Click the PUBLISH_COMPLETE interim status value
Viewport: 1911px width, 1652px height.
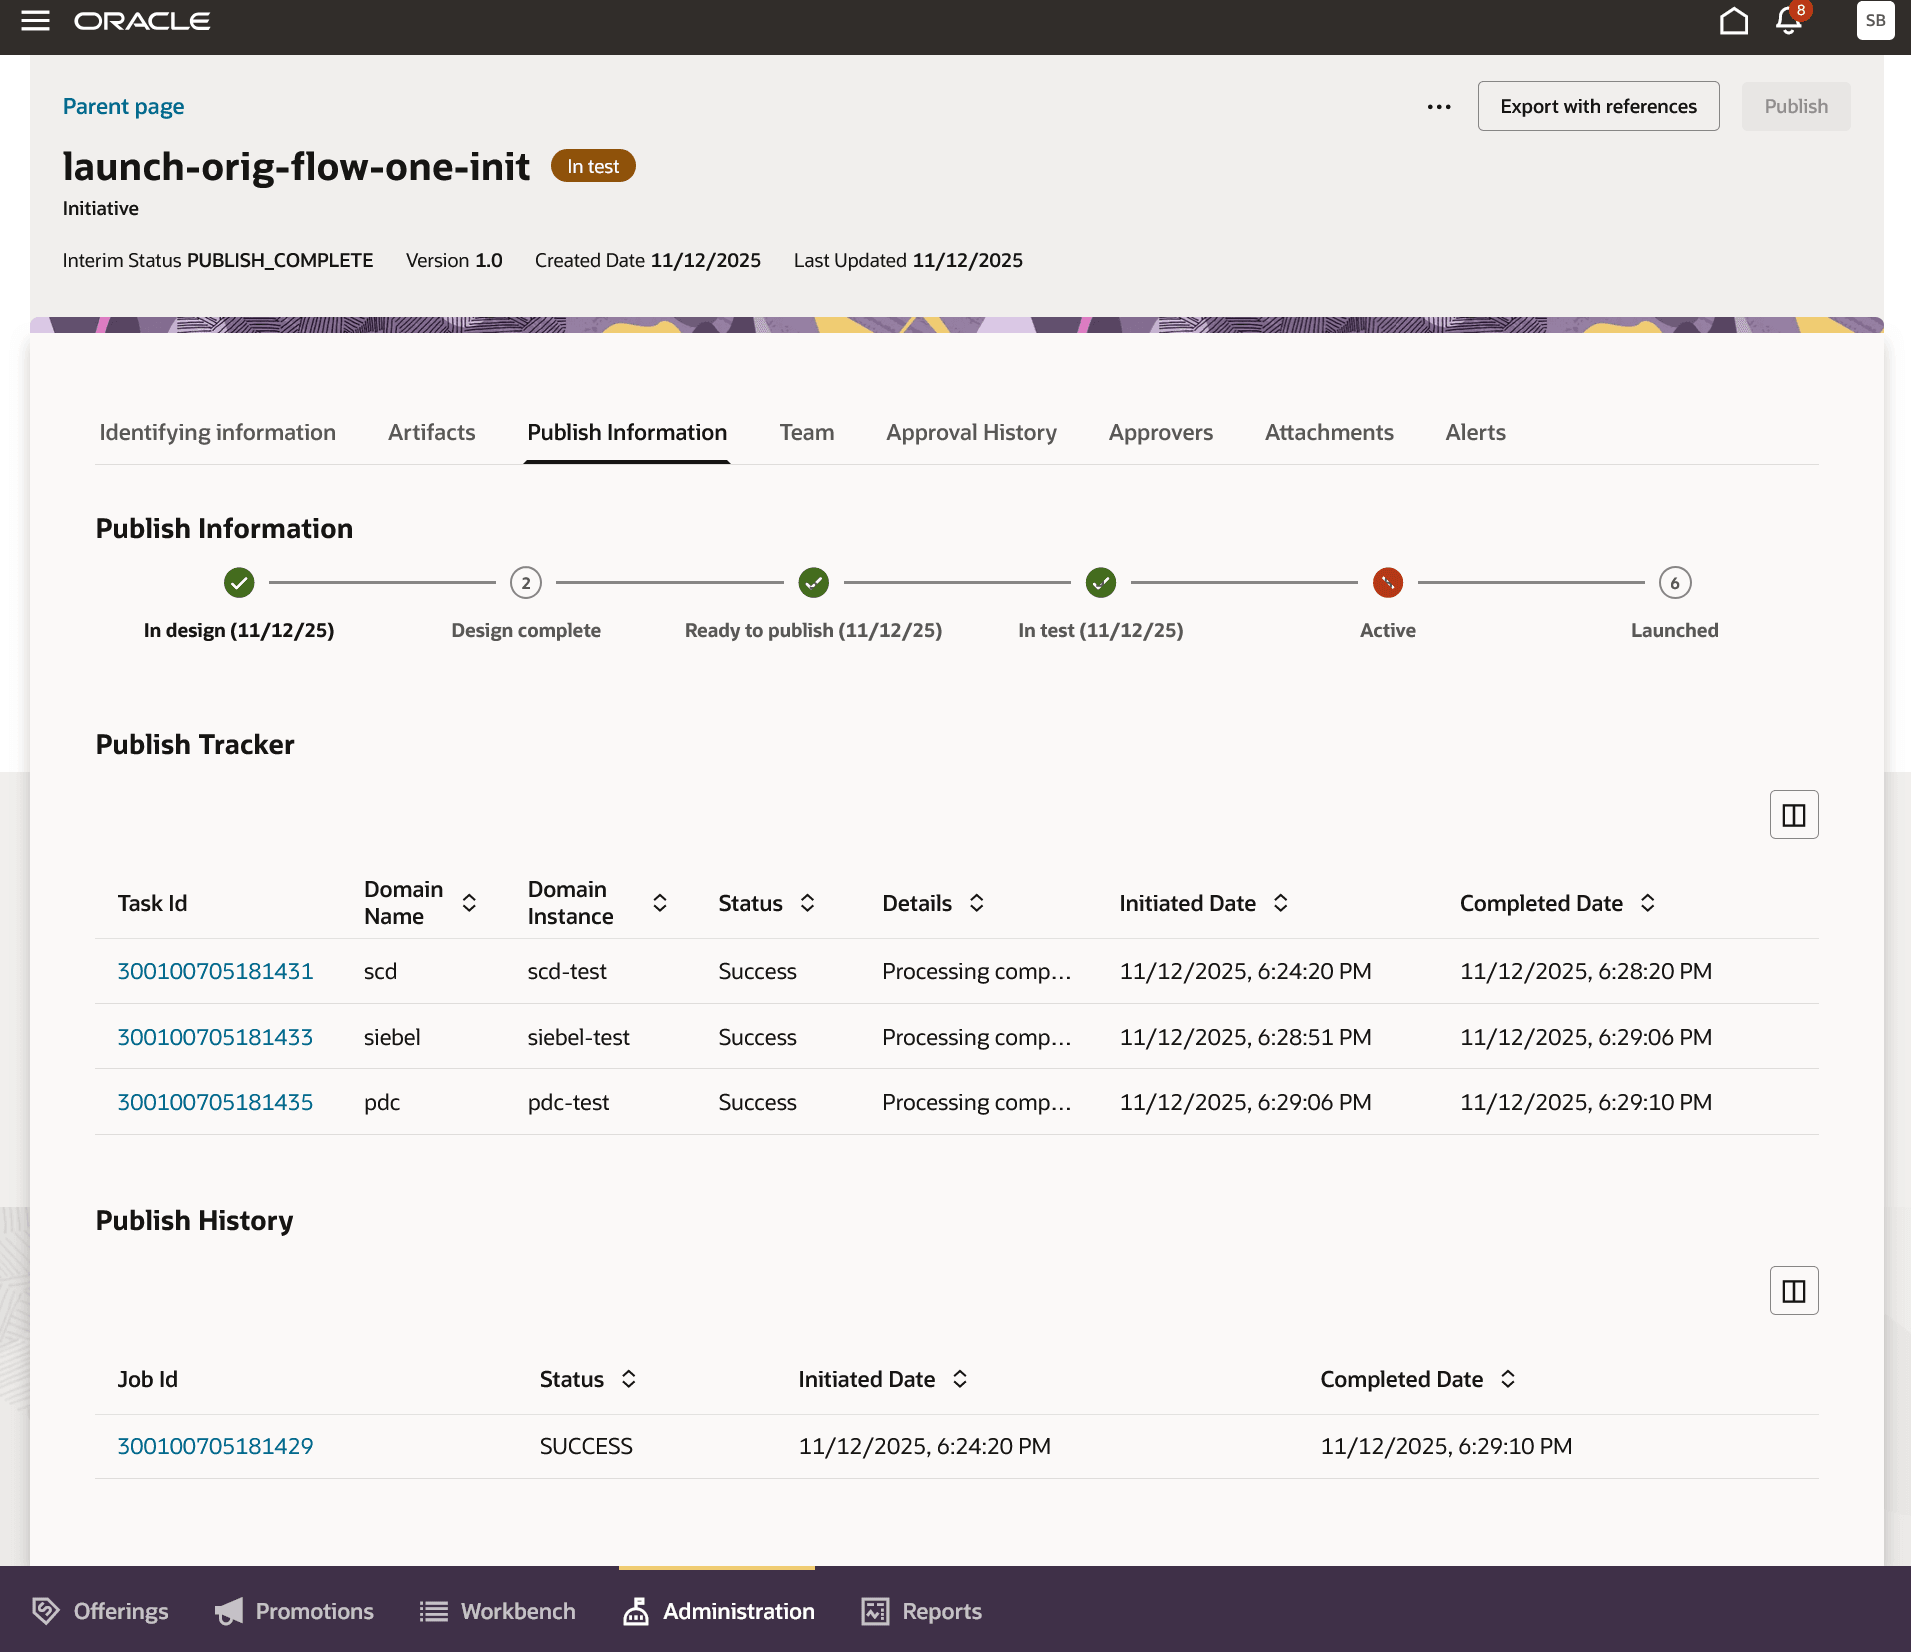coord(280,260)
